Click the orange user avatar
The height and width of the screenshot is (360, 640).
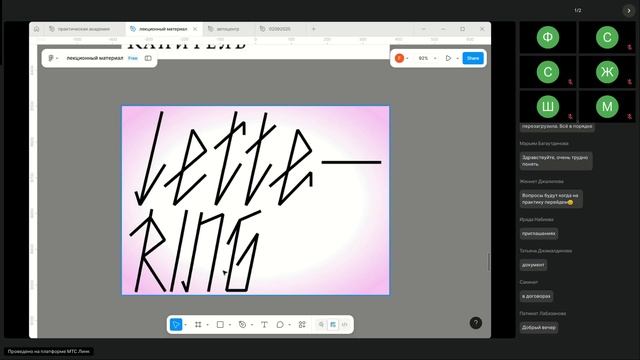pos(400,58)
